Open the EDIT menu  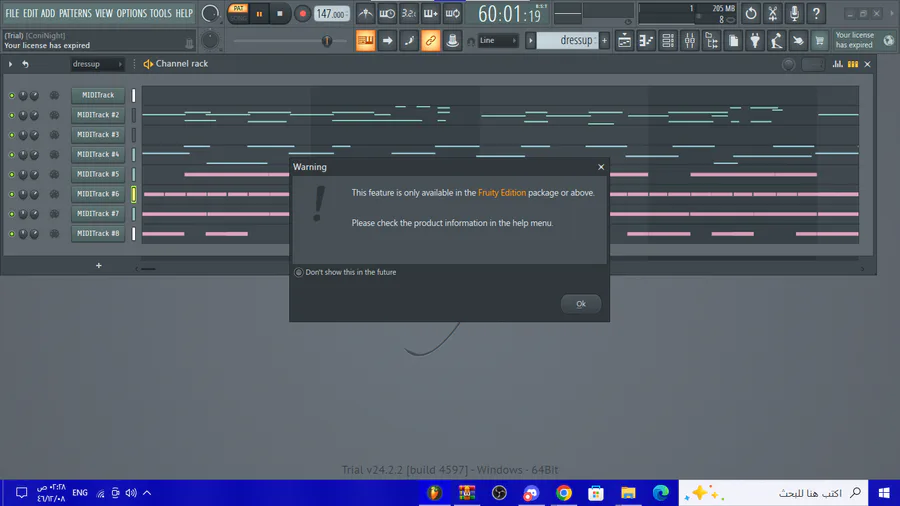point(30,13)
